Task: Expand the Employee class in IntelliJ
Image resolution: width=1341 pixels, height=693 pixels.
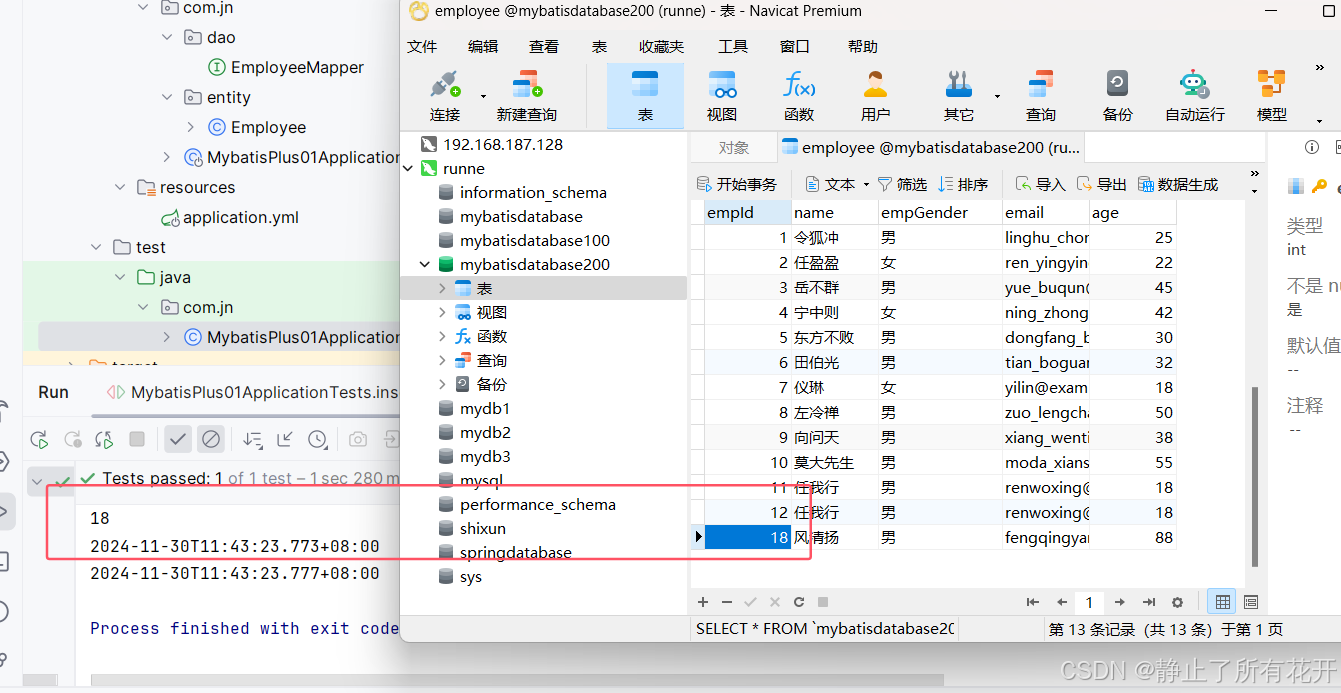Action: tap(190, 127)
